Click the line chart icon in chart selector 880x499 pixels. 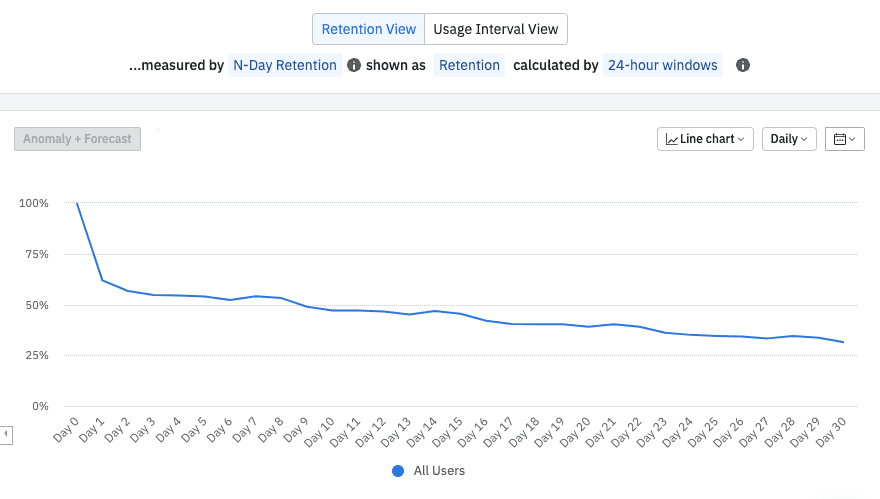click(673, 139)
